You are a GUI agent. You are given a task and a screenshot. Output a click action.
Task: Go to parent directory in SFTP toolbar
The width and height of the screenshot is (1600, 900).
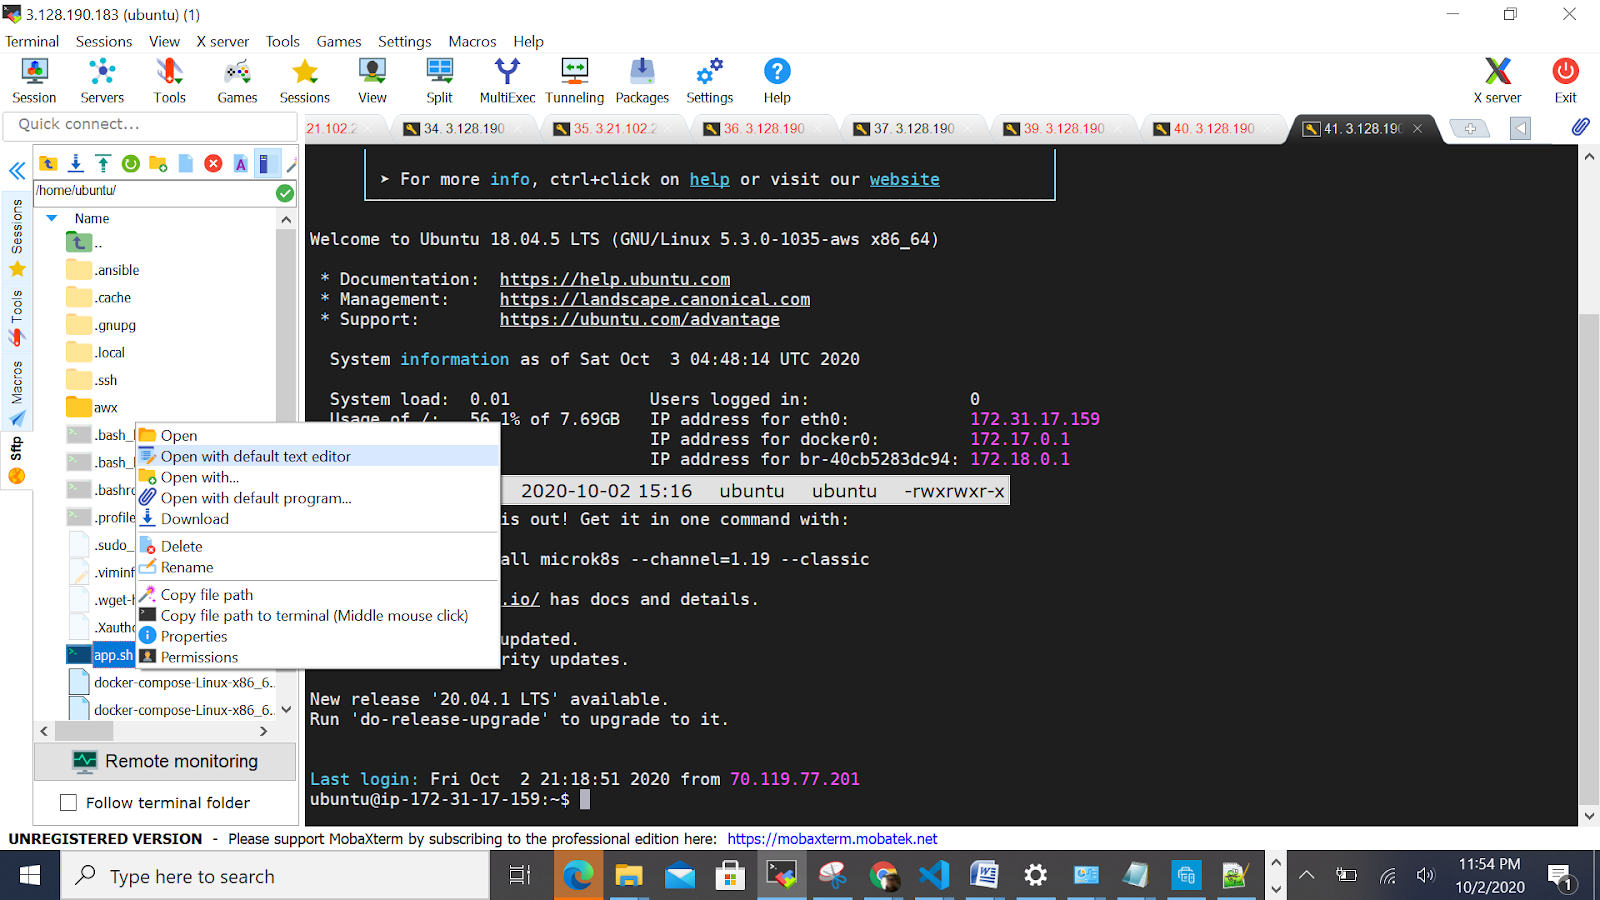click(x=48, y=163)
